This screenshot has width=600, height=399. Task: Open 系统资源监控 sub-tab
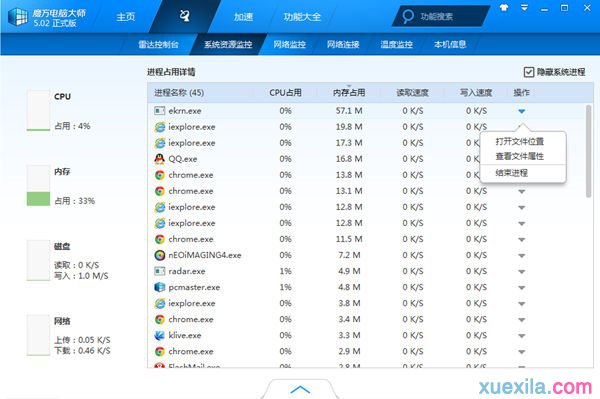click(228, 44)
